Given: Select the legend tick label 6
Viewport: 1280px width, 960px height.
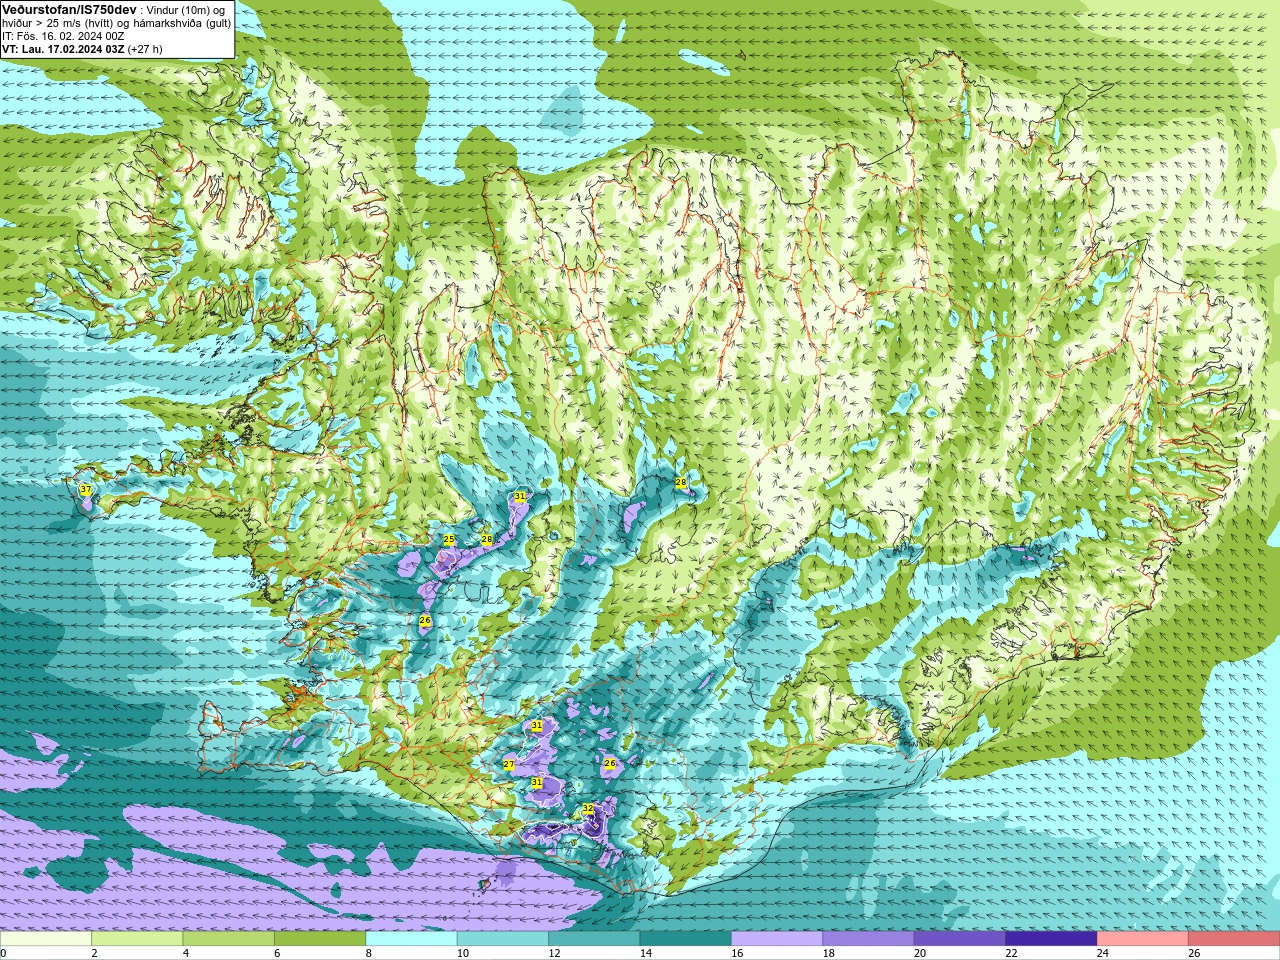Looking at the screenshot, I should click(x=277, y=953).
